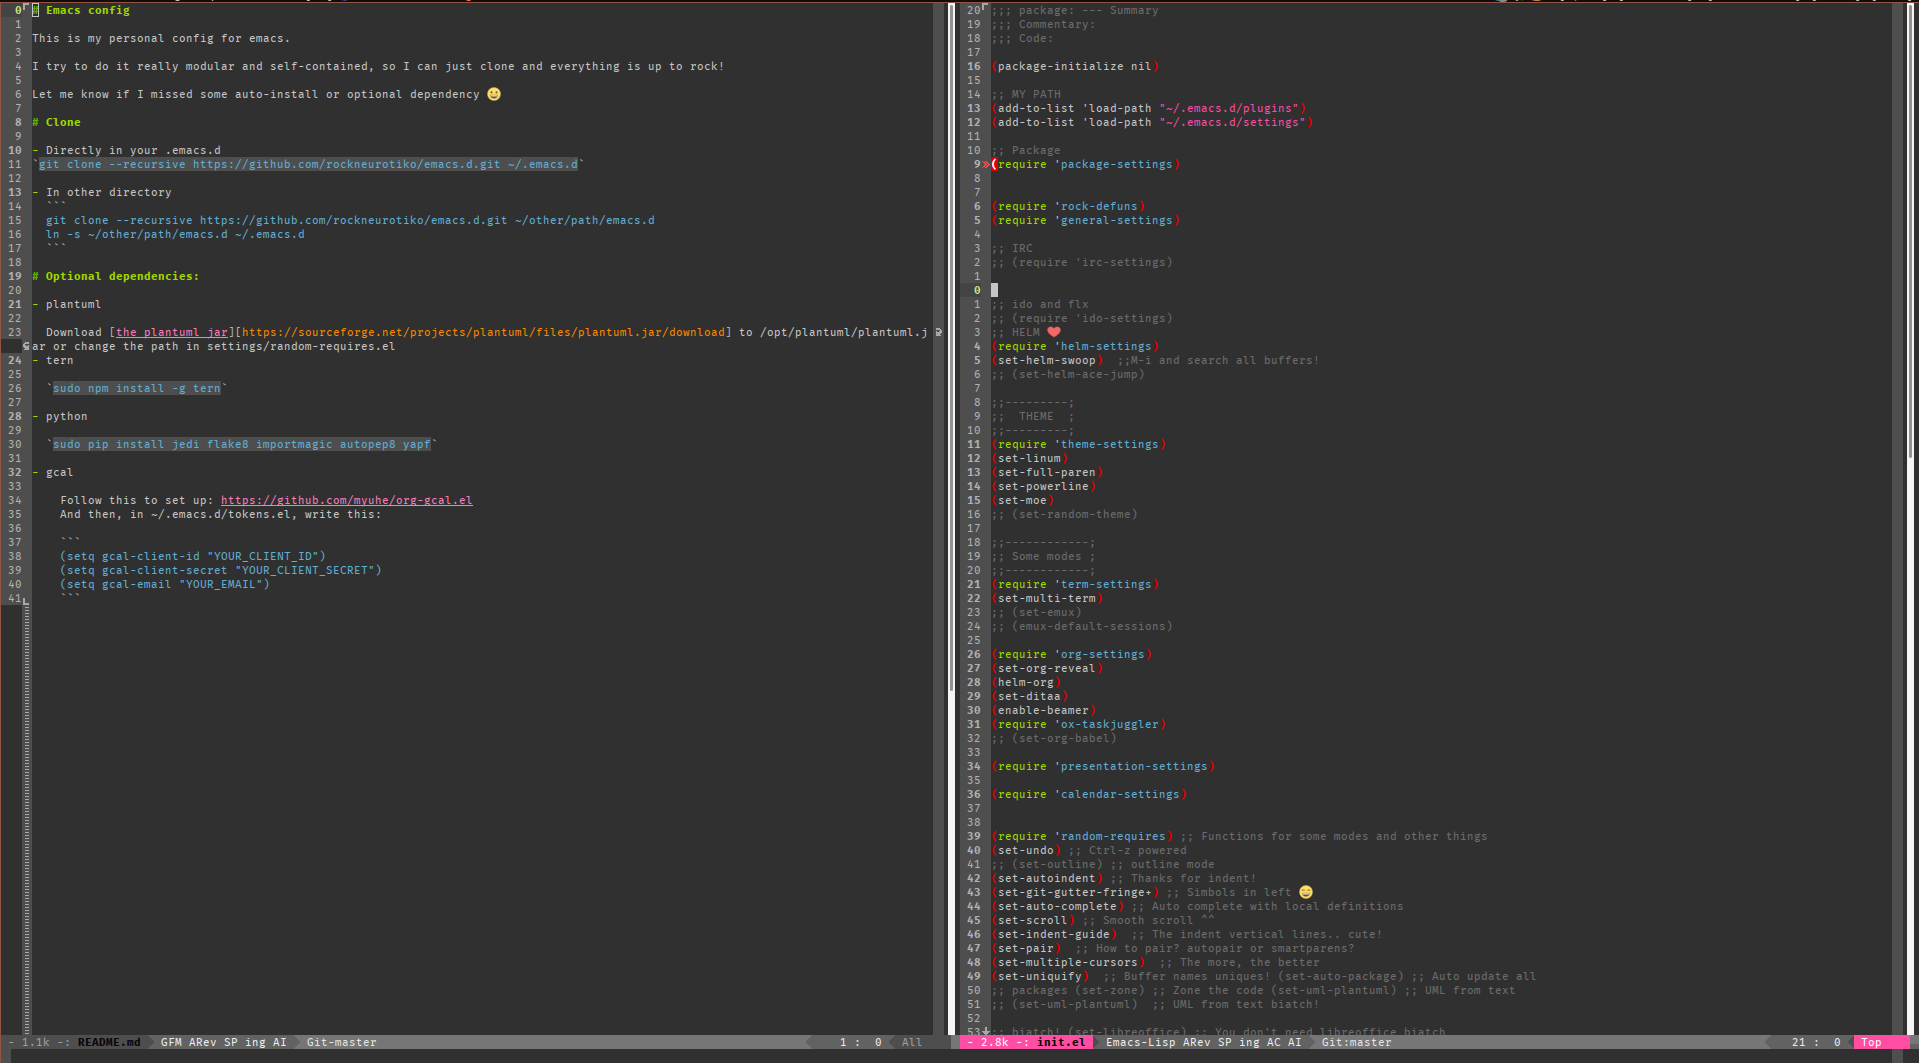The image size is (1919, 1063).
Task: Click the smiley emoji after 'optional dependency'
Action: click(494, 94)
